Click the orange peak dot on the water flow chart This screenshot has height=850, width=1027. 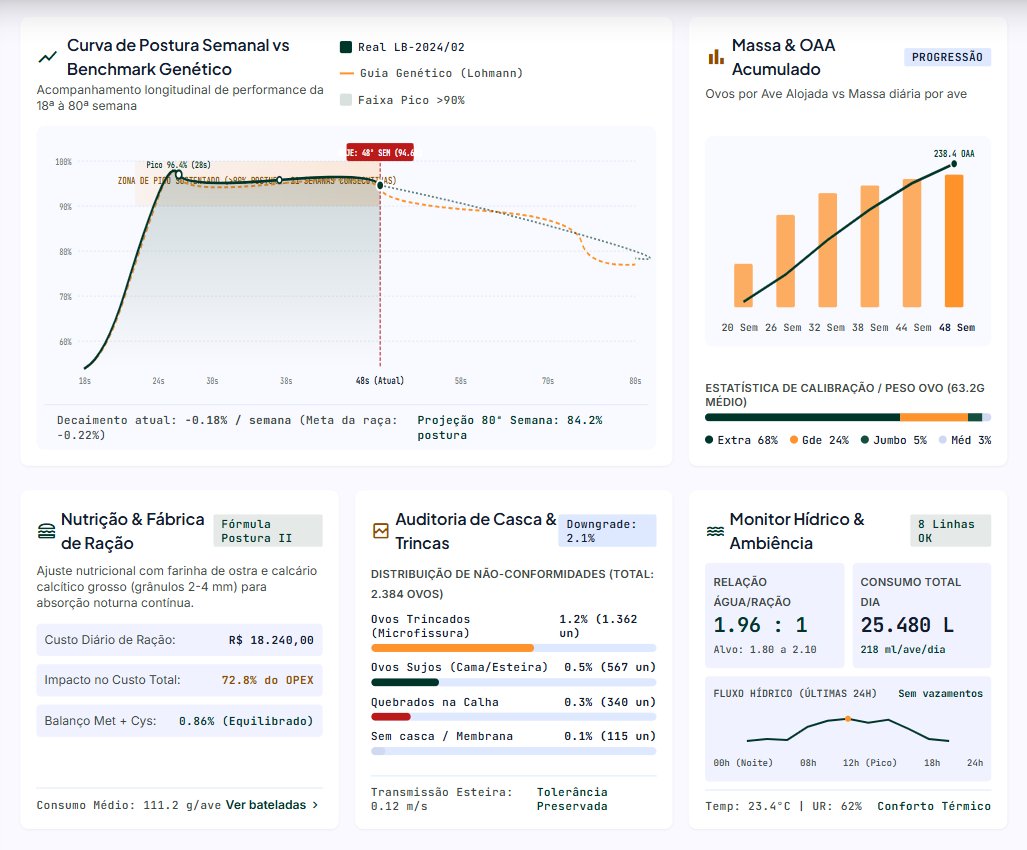[x=848, y=719]
